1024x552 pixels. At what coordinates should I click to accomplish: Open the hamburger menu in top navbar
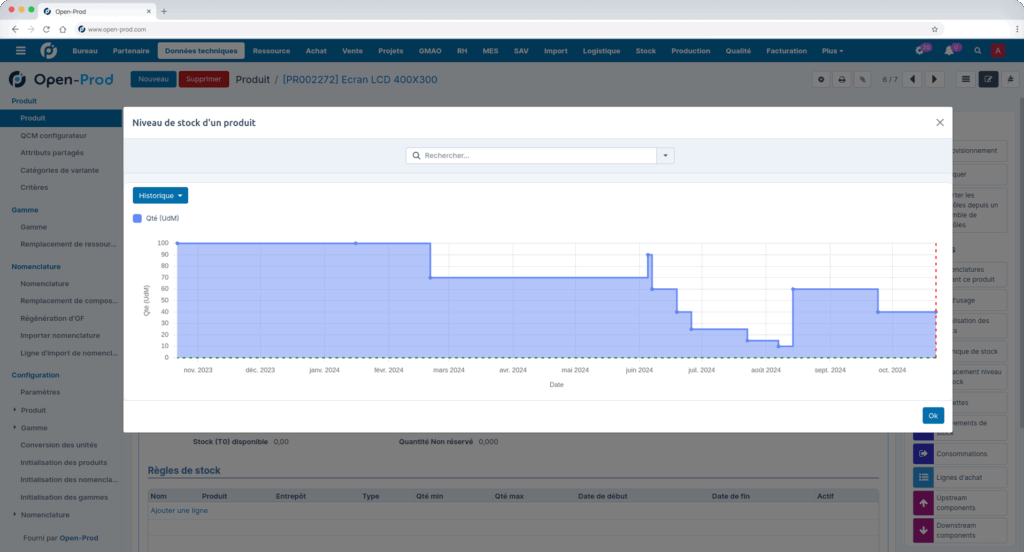pyautogui.click(x=20, y=50)
